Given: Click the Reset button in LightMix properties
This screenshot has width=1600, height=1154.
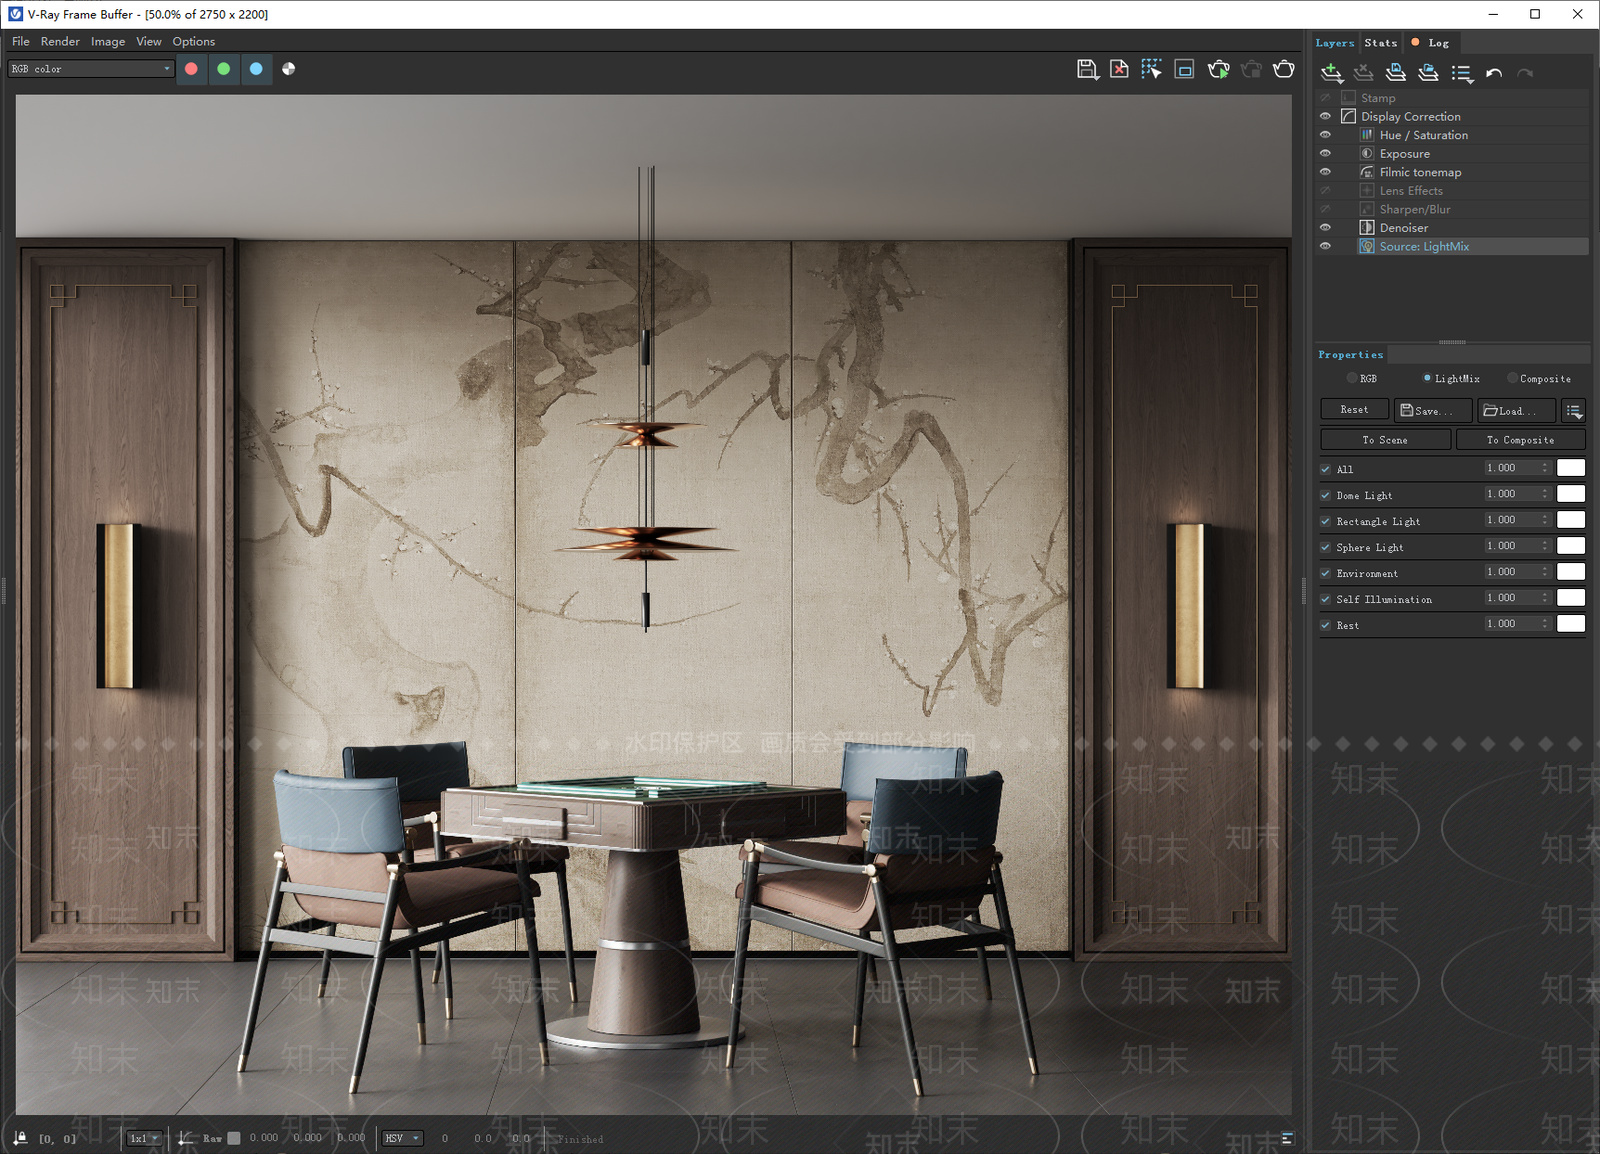Looking at the screenshot, I should [1354, 409].
